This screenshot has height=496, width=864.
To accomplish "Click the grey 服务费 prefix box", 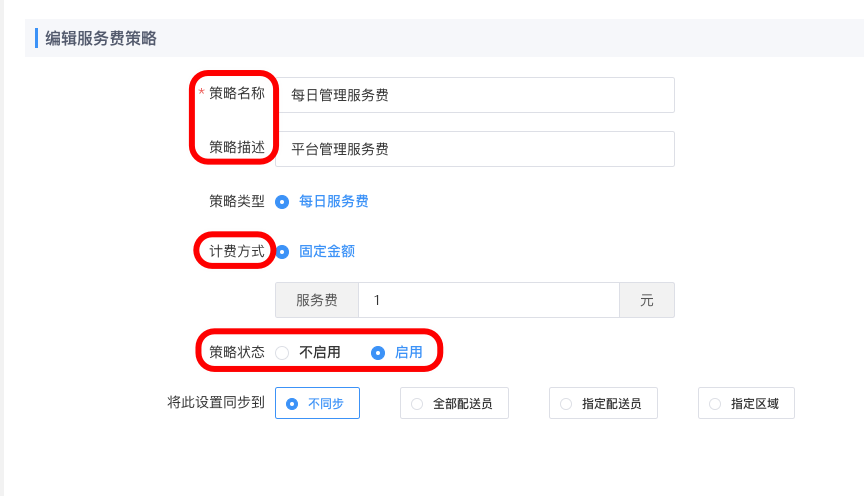I will (x=317, y=300).
